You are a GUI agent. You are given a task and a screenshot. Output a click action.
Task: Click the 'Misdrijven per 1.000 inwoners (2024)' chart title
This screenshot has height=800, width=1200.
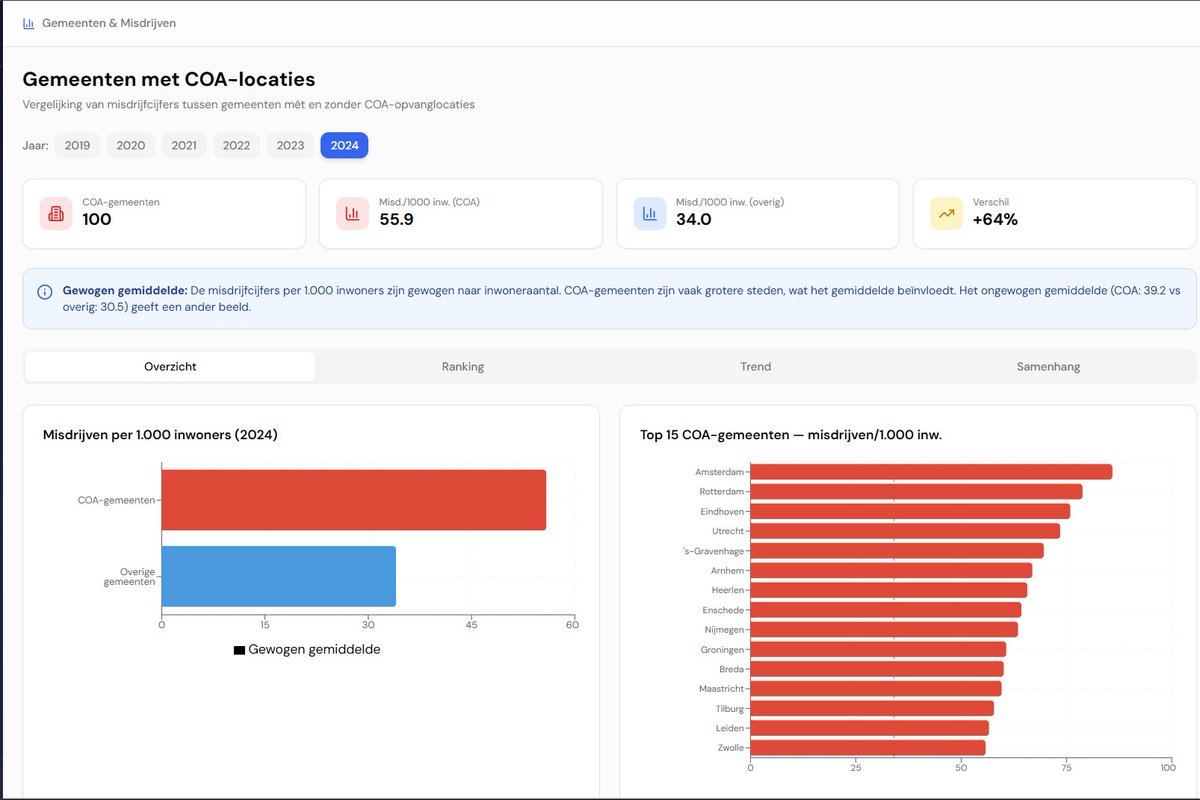[160, 435]
